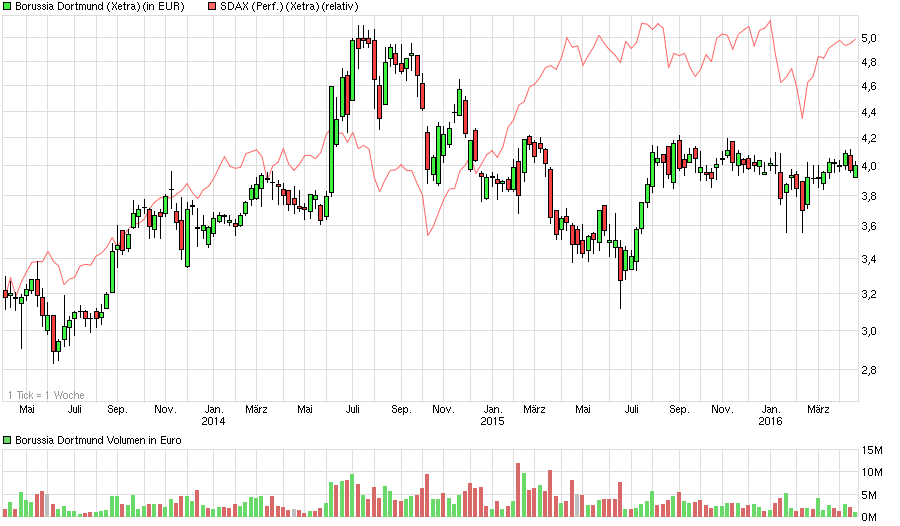Viewport: 900px width, 526px height.
Task: Click the 3,4 price axis label
Action: point(869,260)
